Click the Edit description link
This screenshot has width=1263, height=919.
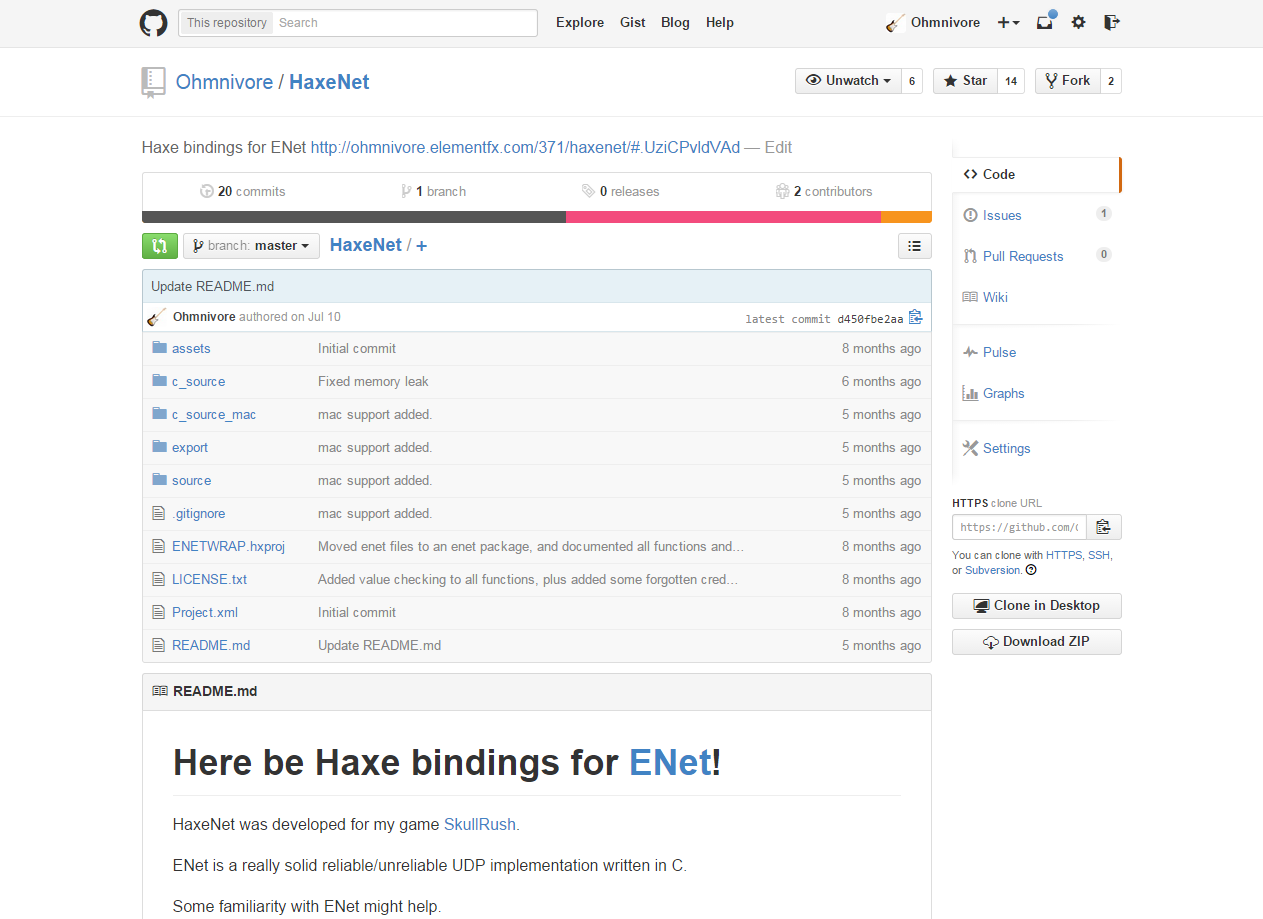click(x=778, y=147)
